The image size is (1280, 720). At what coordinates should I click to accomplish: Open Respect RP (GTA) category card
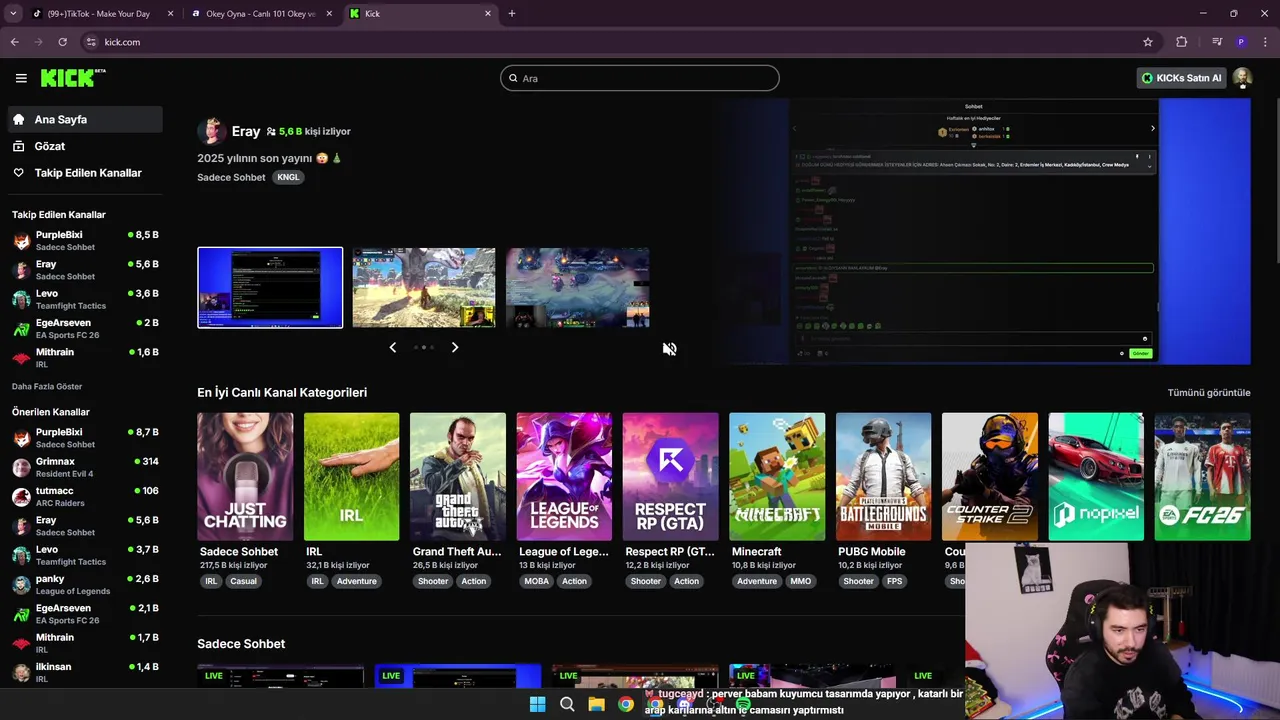click(x=670, y=477)
